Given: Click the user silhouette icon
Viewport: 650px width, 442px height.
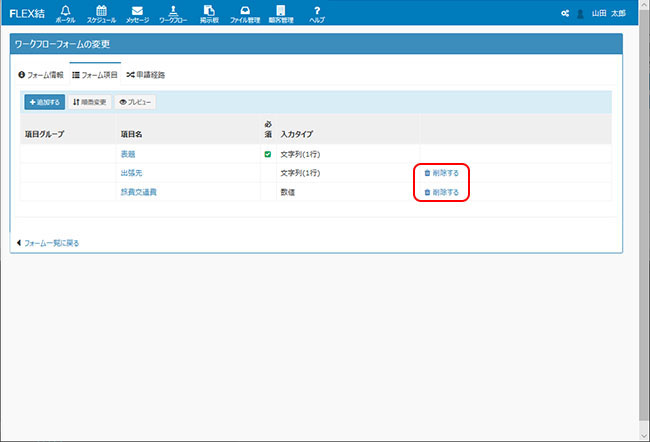Looking at the screenshot, I should 580,14.
